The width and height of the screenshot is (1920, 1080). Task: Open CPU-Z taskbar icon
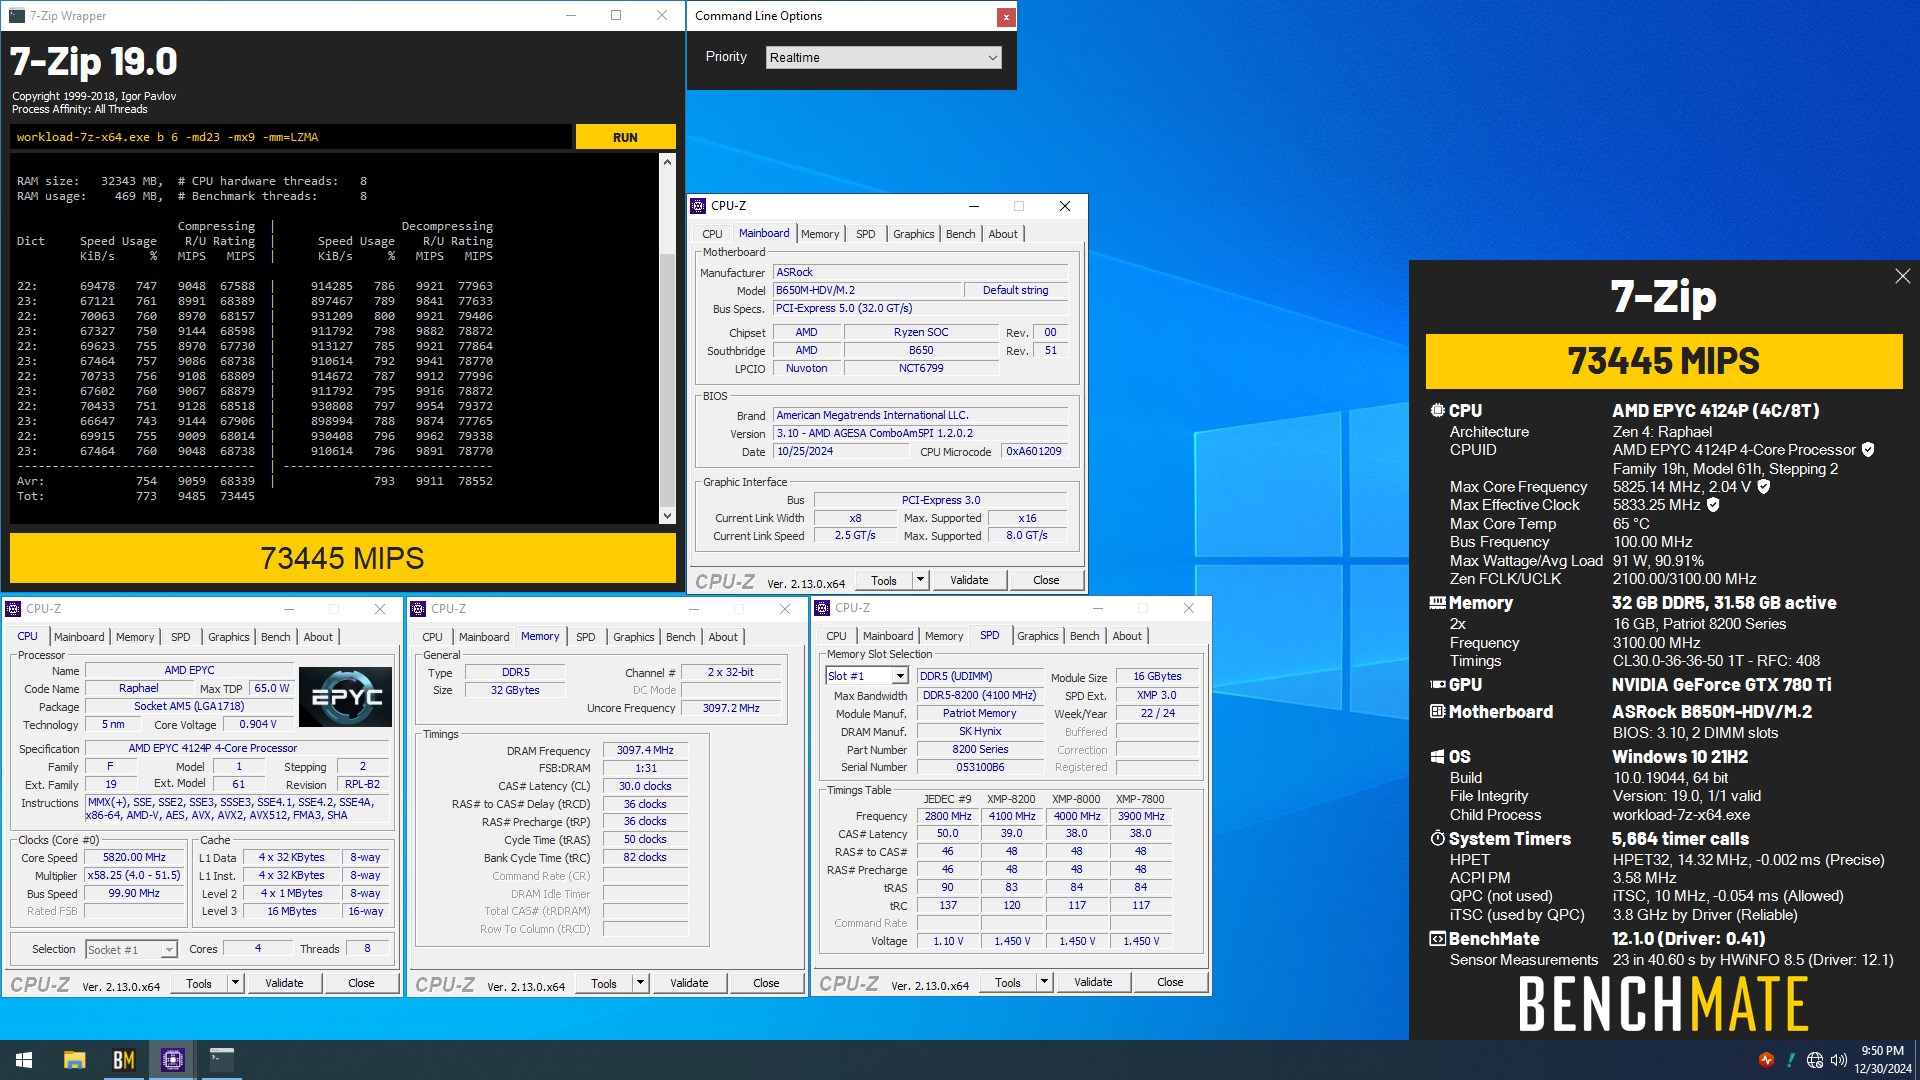[172, 1060]
